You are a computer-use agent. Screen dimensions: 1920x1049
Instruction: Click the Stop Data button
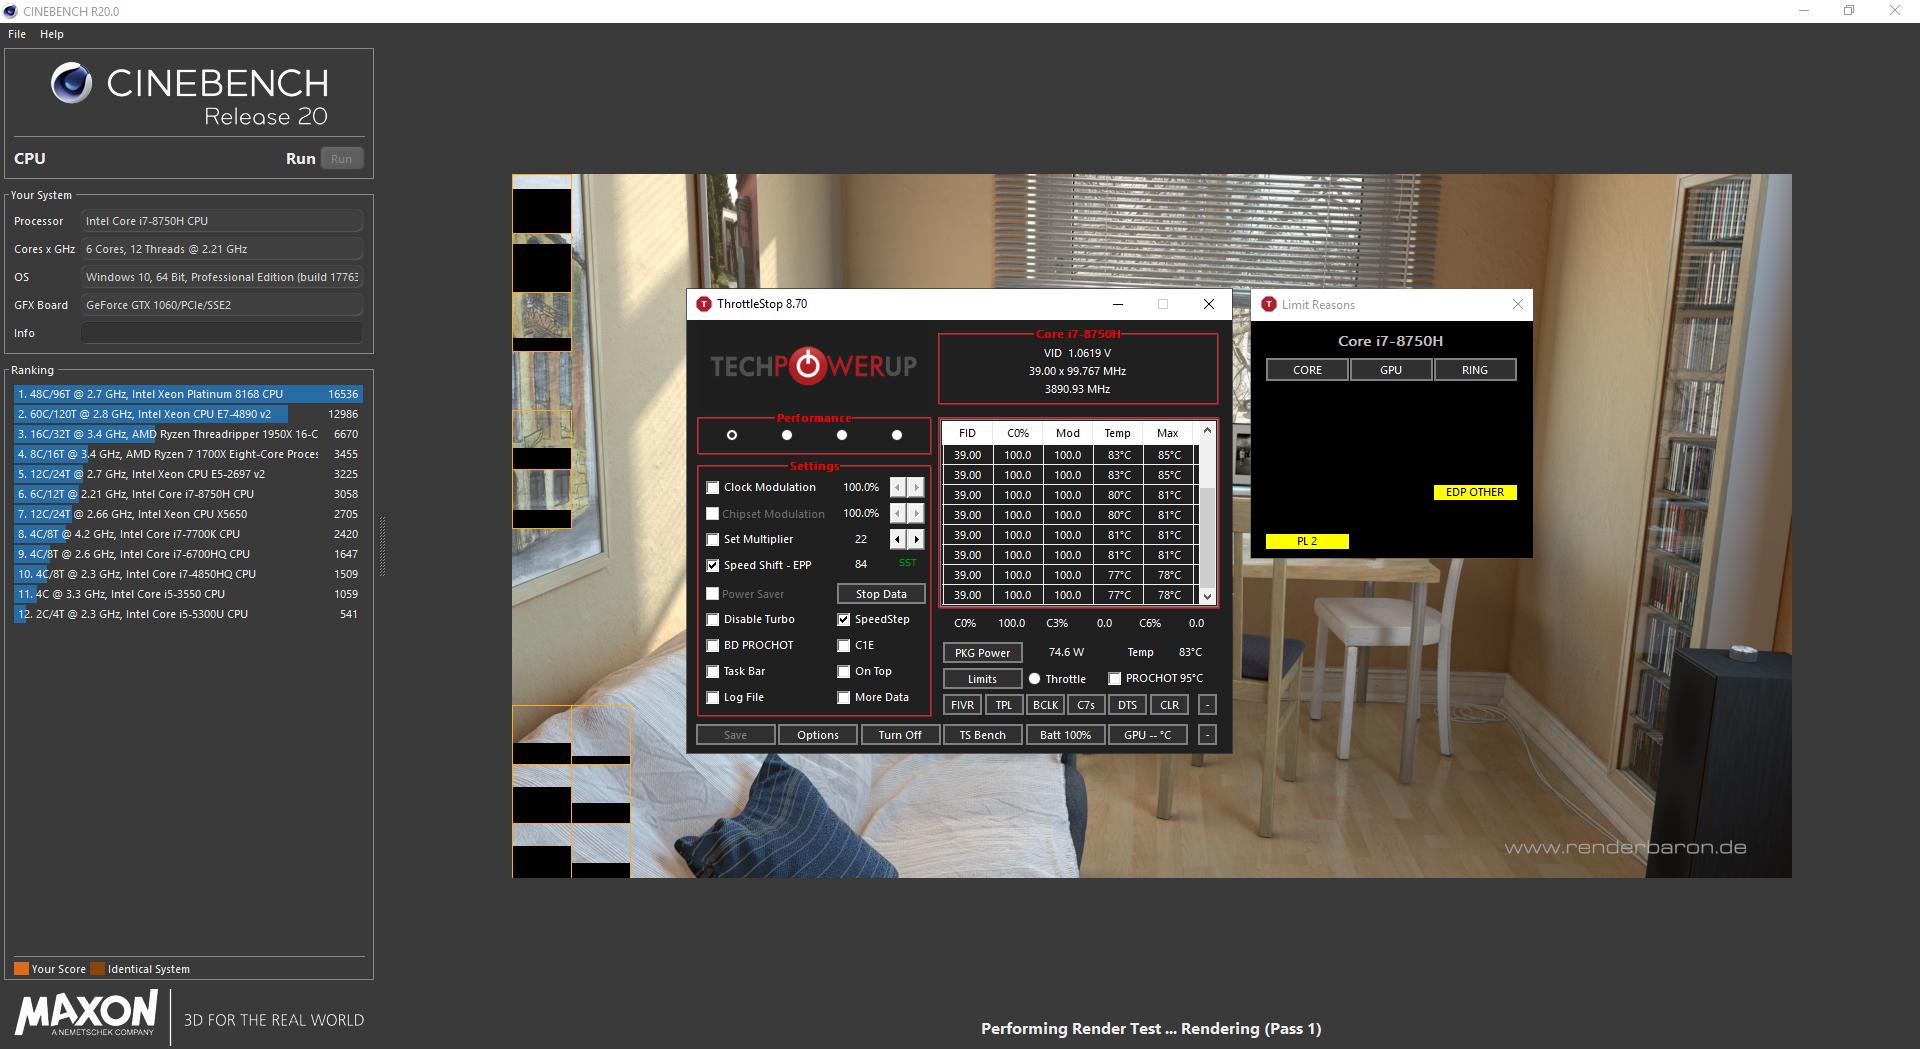(881, 594)
